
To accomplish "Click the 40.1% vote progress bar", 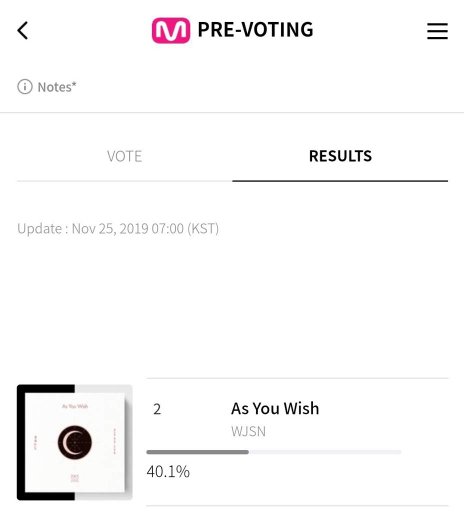I will pyautogui.click(x=274, y=452).
